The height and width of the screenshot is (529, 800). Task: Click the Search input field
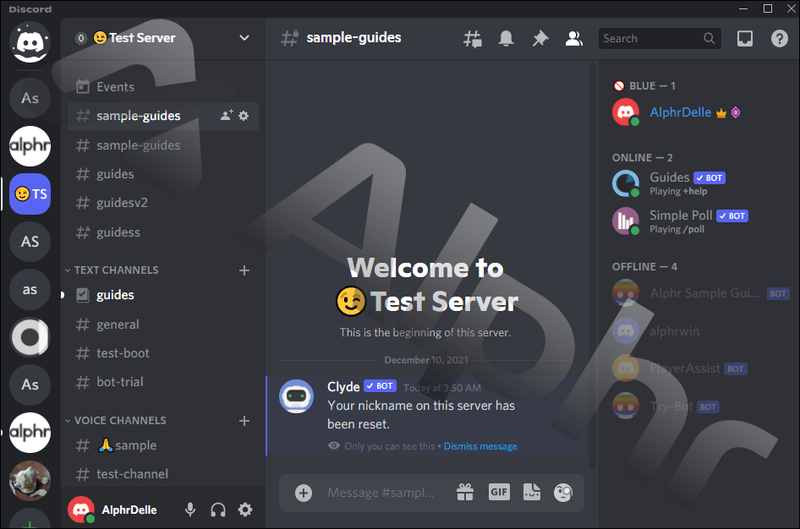pyautogui.click(x=659, y=39)
